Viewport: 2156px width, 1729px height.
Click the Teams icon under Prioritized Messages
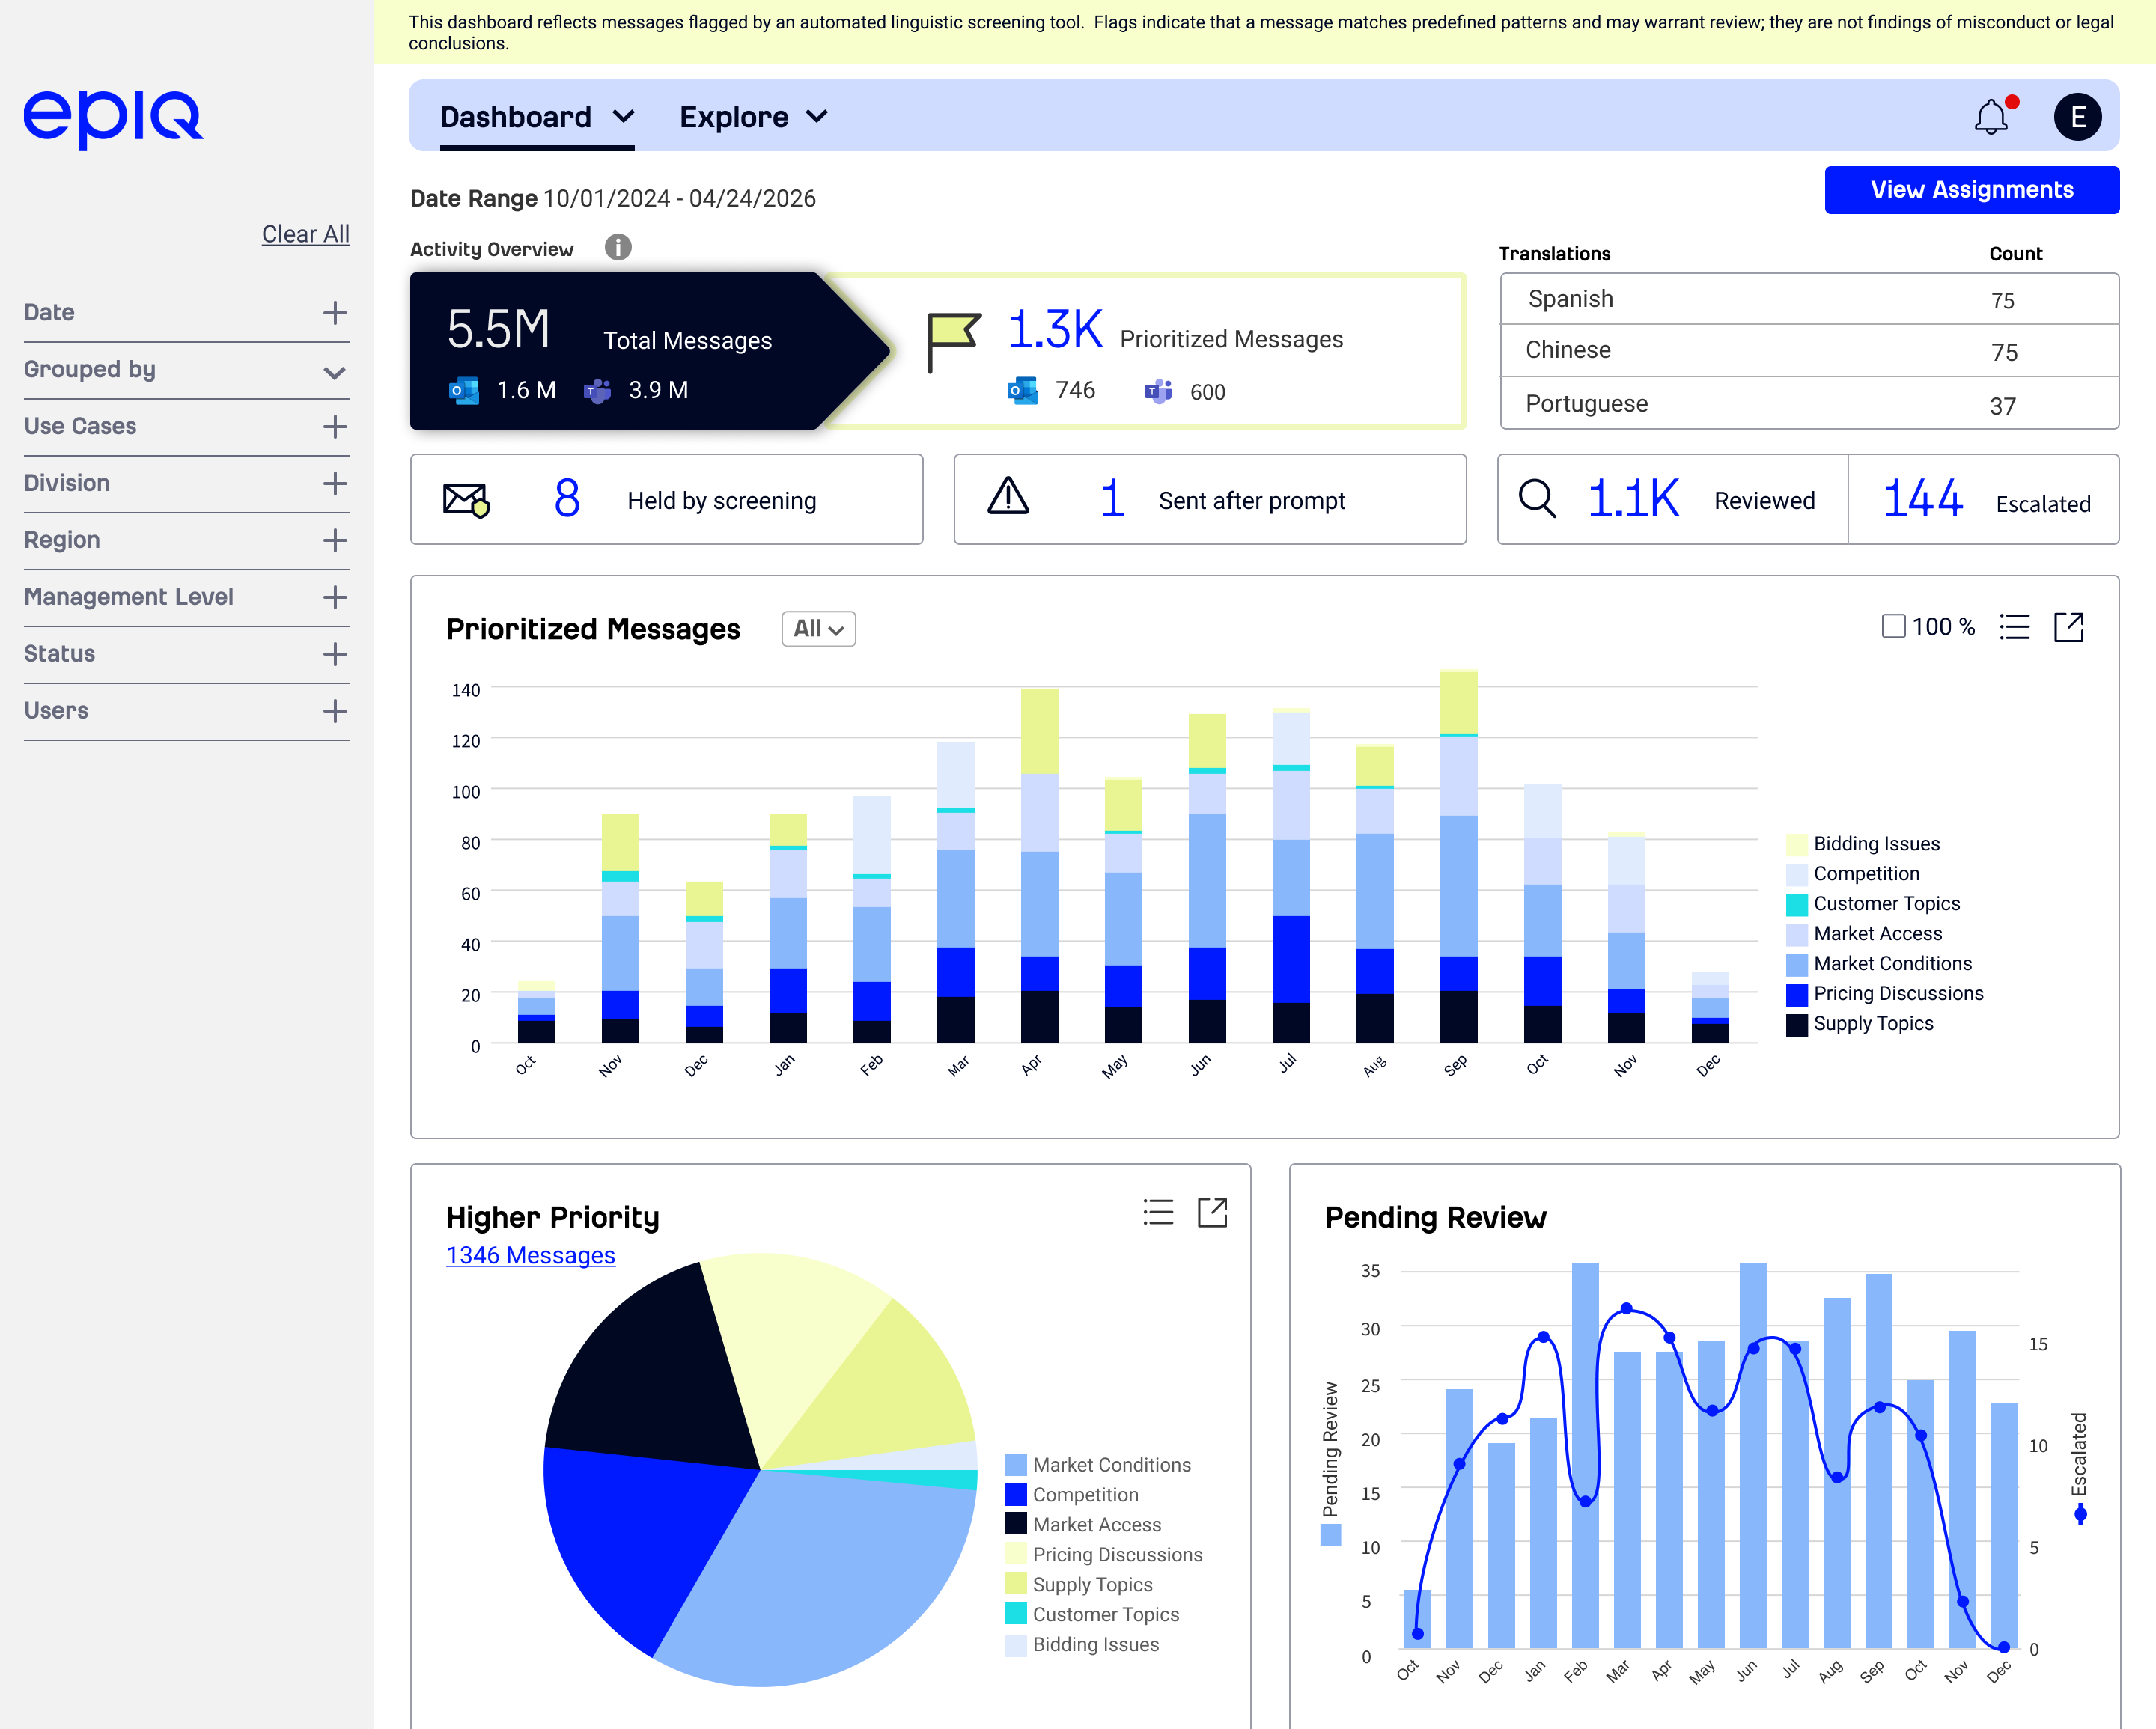1158,391
